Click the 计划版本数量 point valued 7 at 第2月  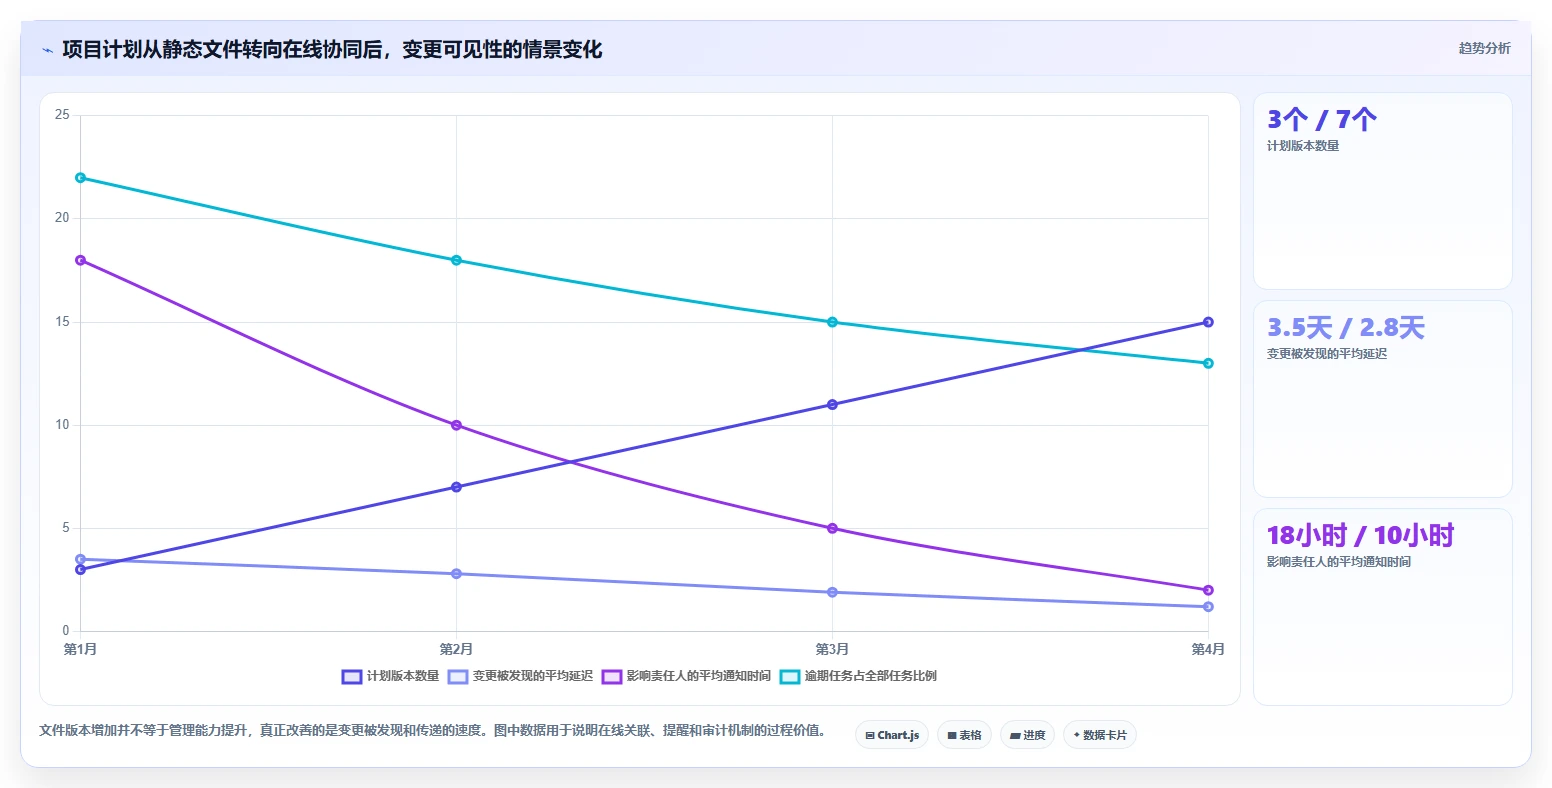pos(456,487)
